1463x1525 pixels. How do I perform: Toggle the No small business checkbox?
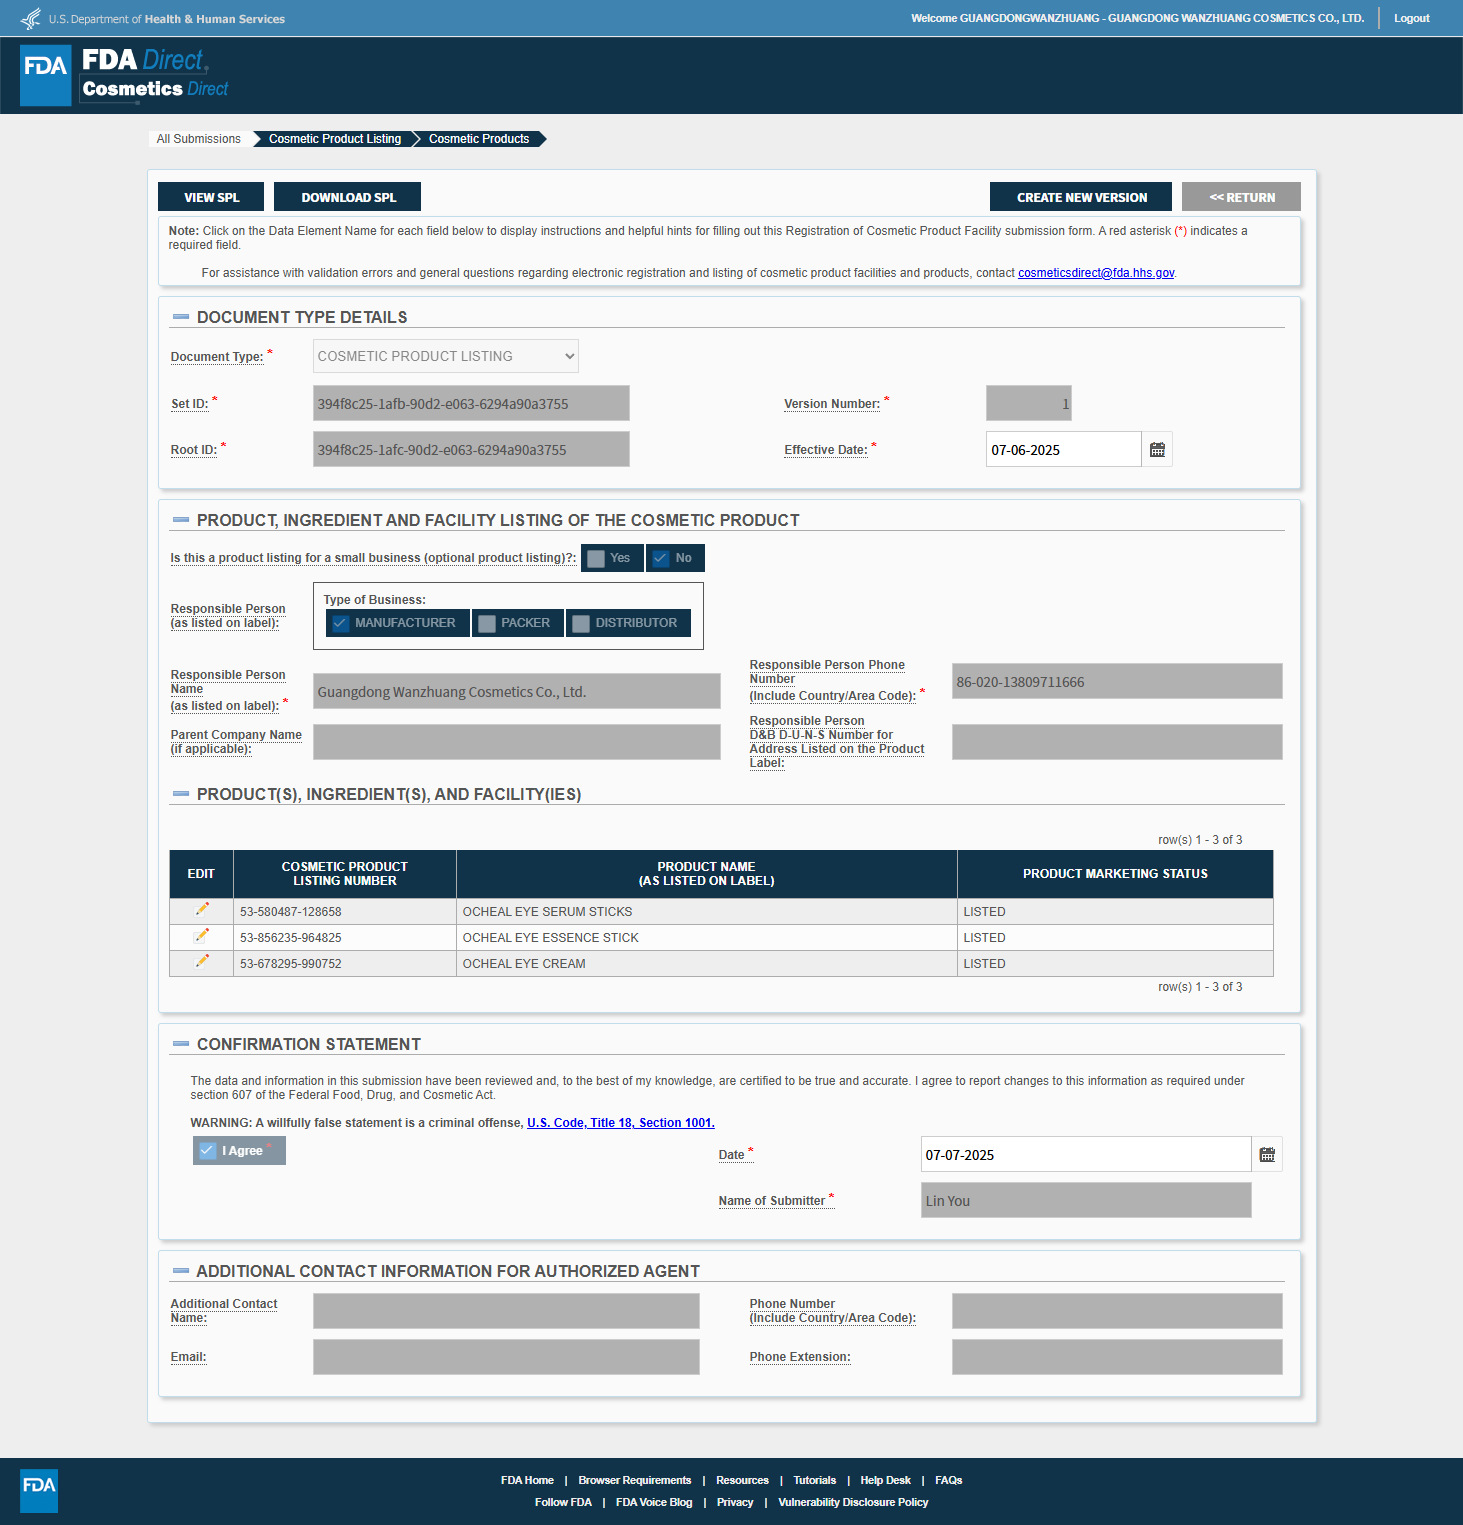(x=675, y=558)
